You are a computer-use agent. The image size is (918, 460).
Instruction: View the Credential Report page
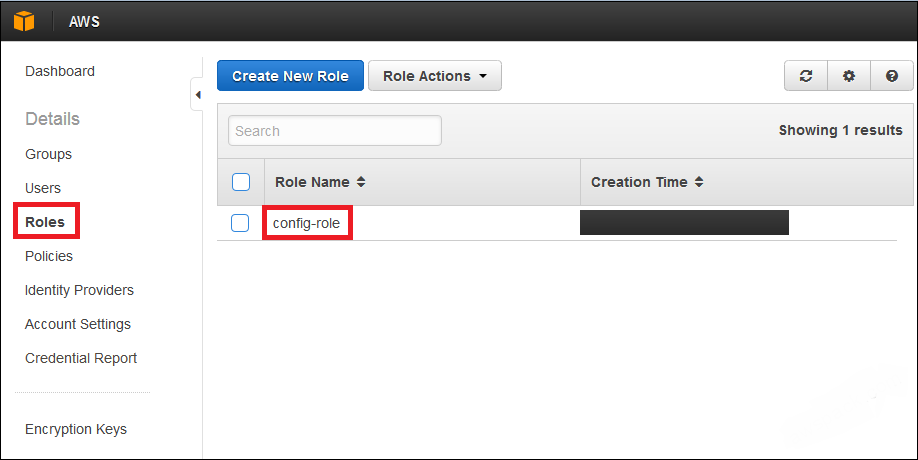coord(81,358)
